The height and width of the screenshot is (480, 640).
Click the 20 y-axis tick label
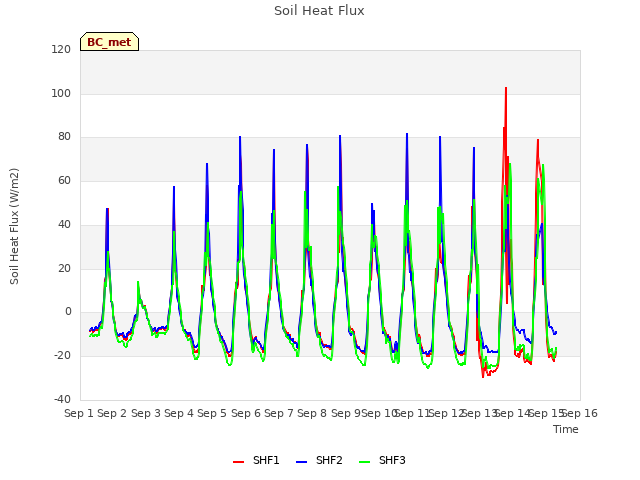[64, 269]
